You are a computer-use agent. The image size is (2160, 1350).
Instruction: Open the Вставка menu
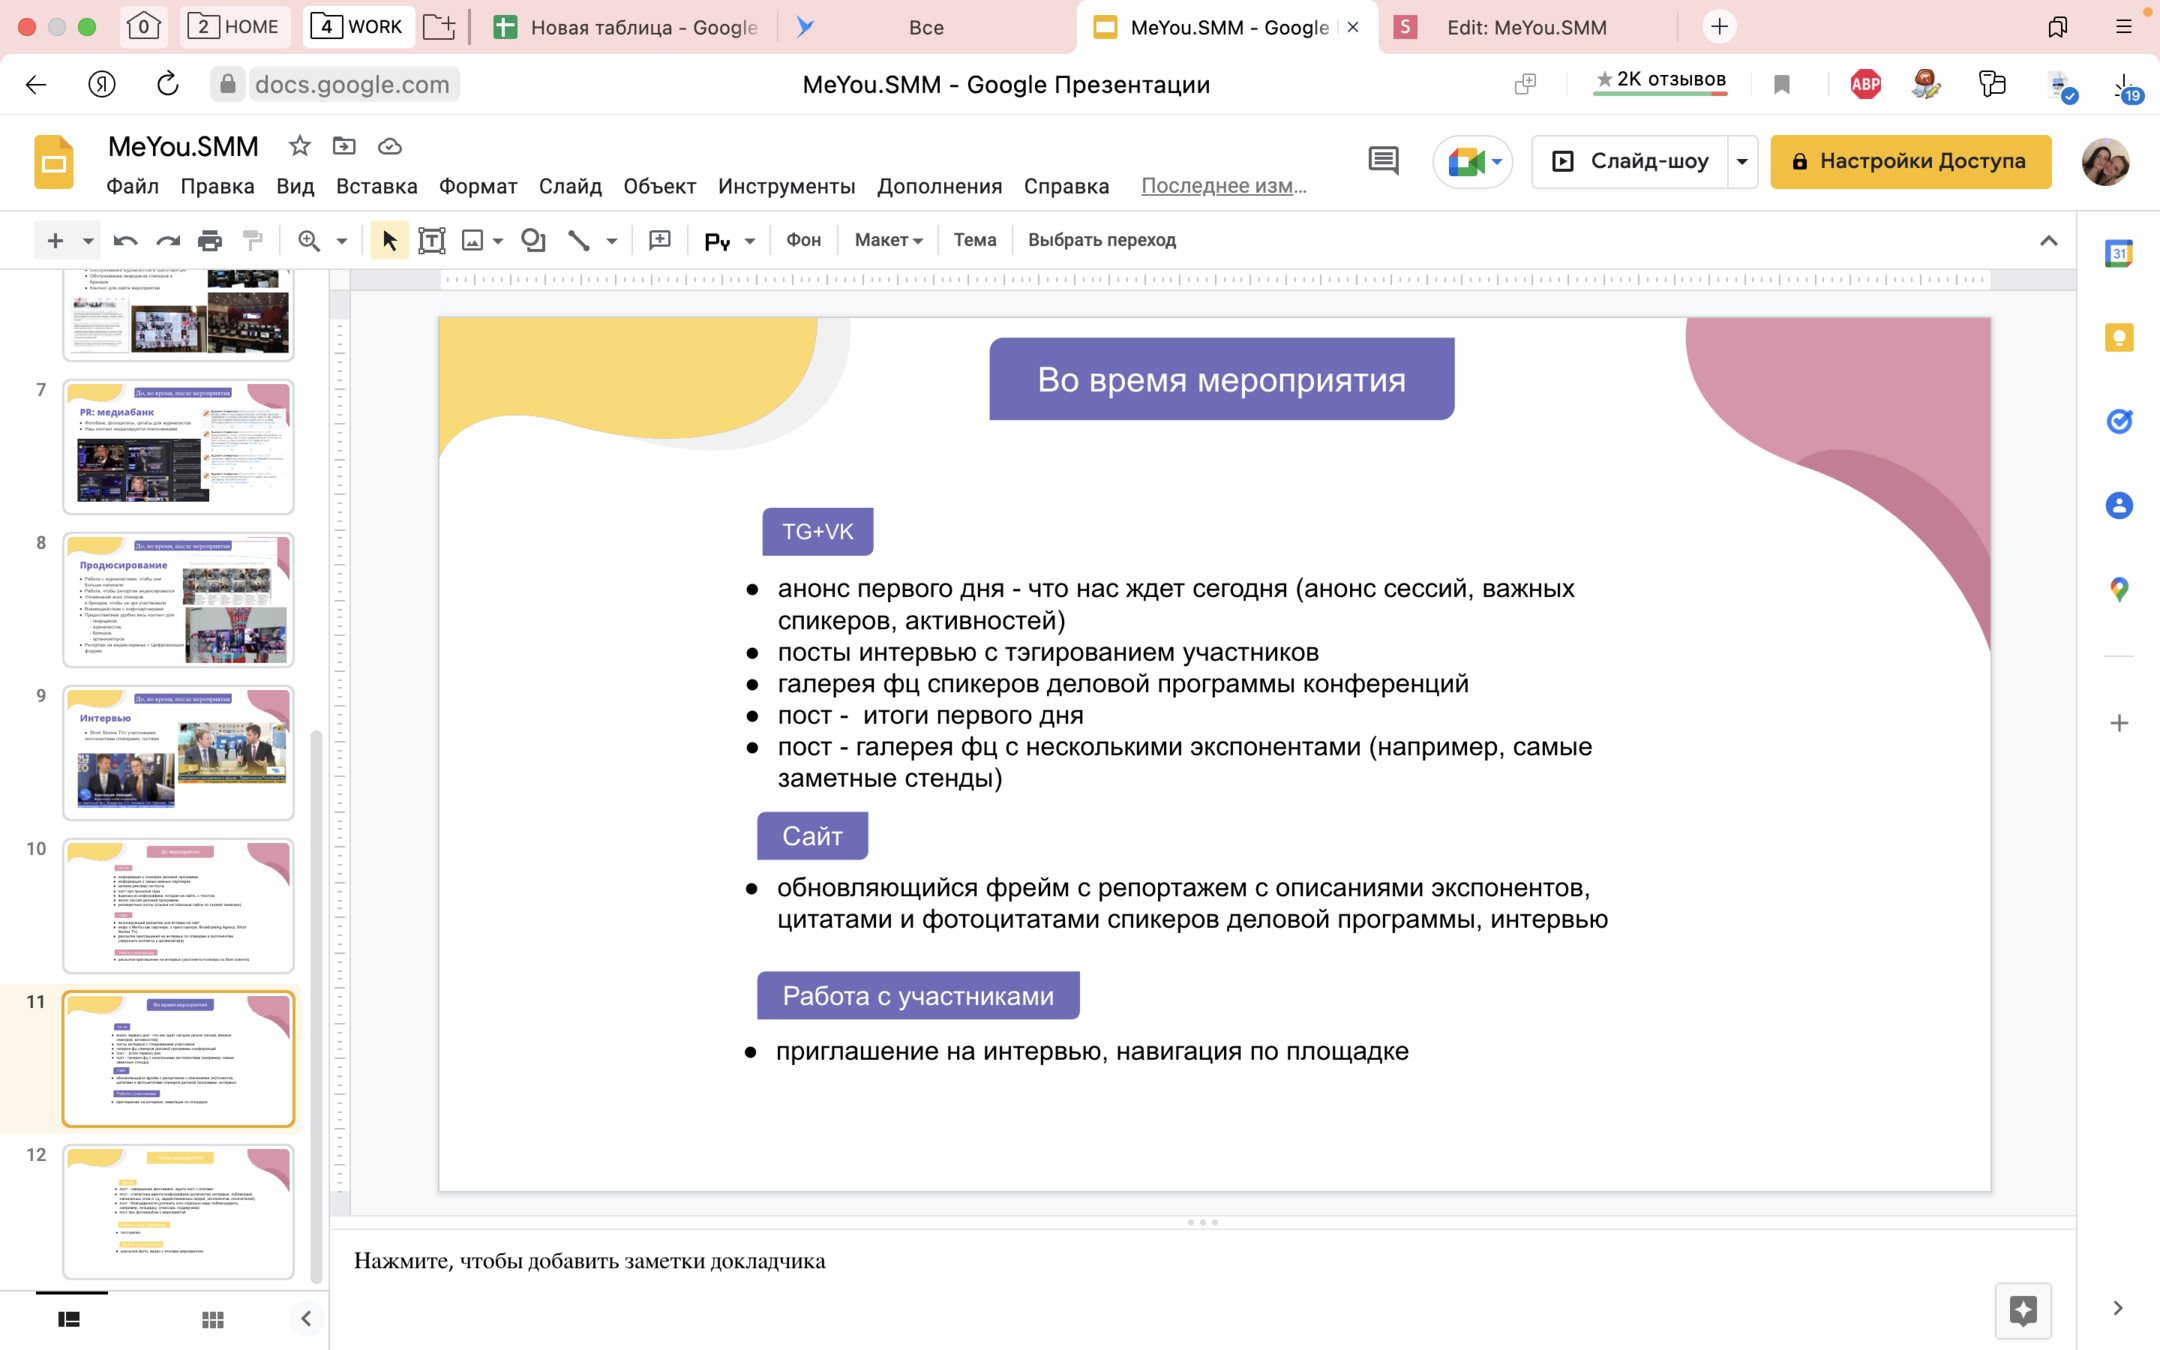coord(376,187)
